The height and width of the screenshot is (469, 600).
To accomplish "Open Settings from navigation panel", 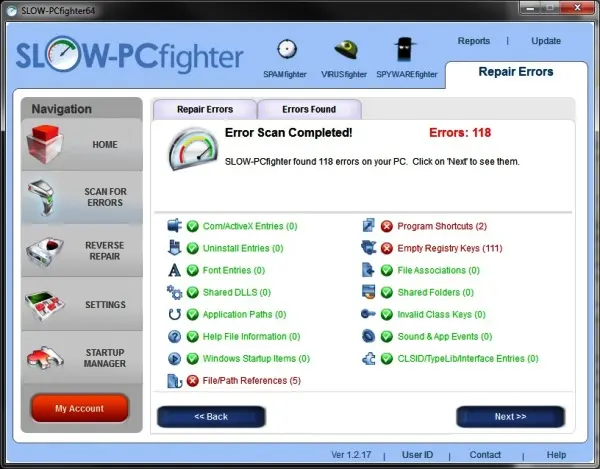I will (x=81, y=305).
